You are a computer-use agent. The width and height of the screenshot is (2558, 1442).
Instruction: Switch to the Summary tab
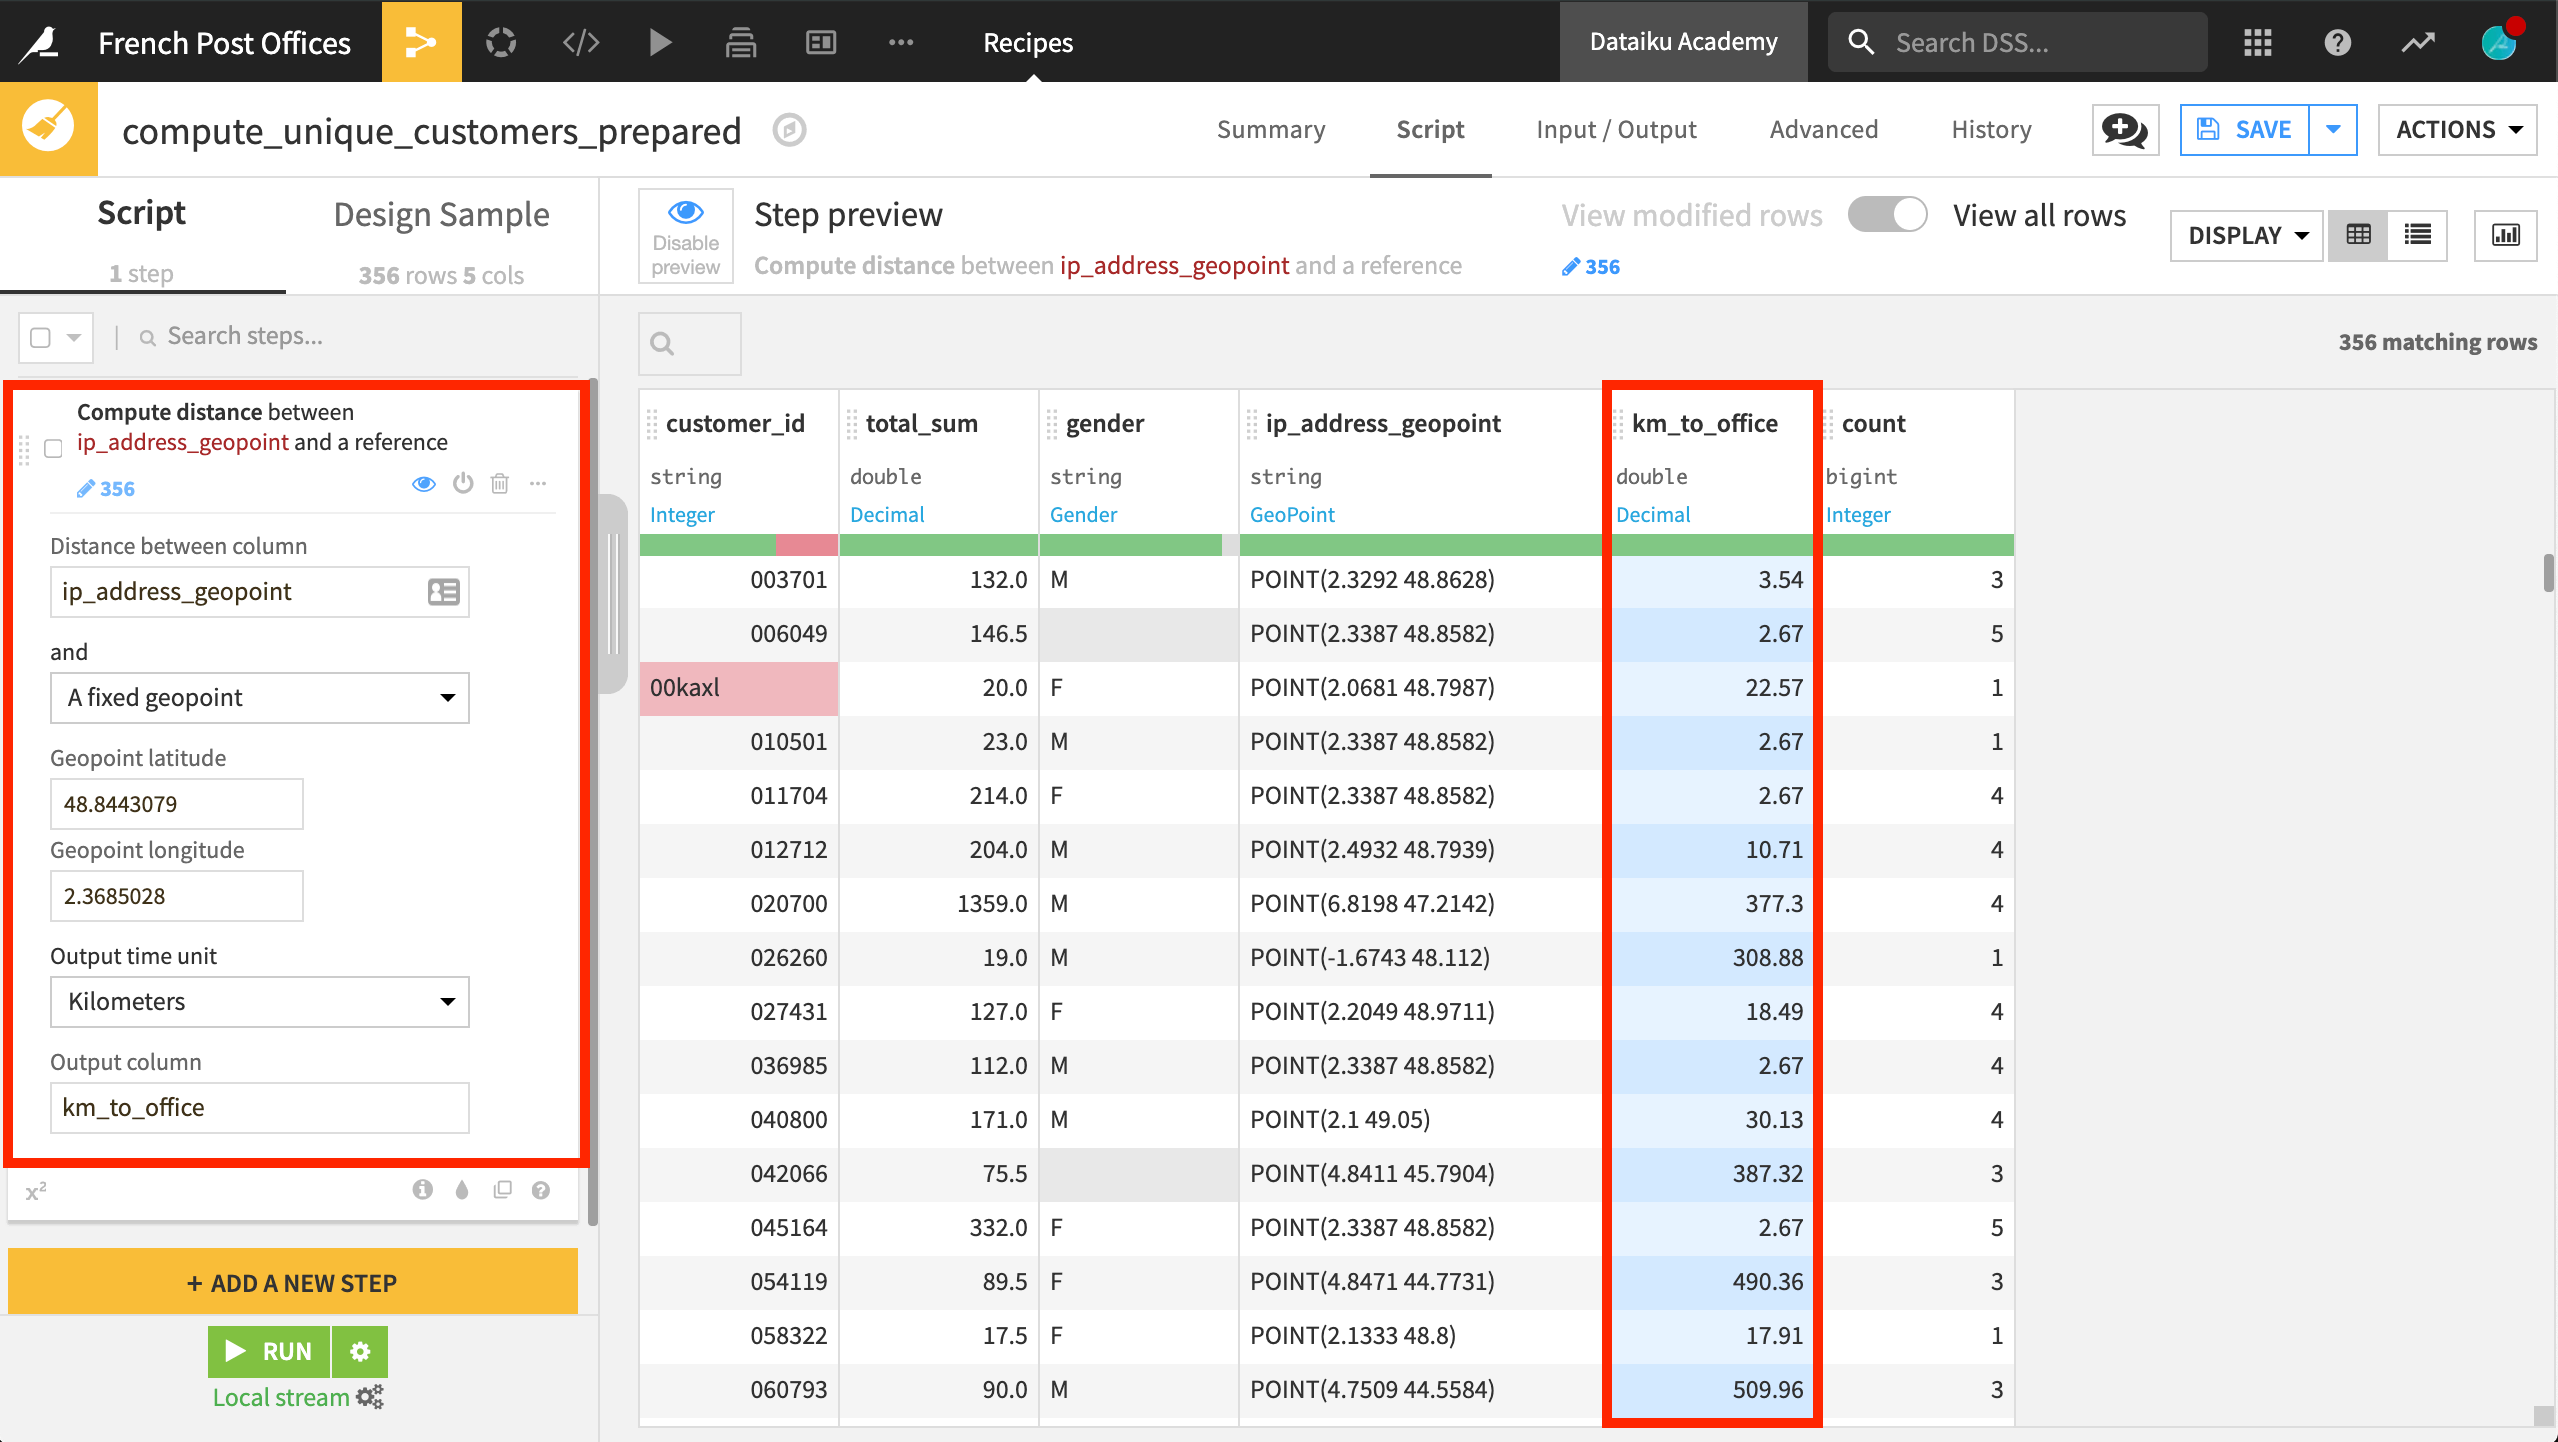pos(1263,128)
